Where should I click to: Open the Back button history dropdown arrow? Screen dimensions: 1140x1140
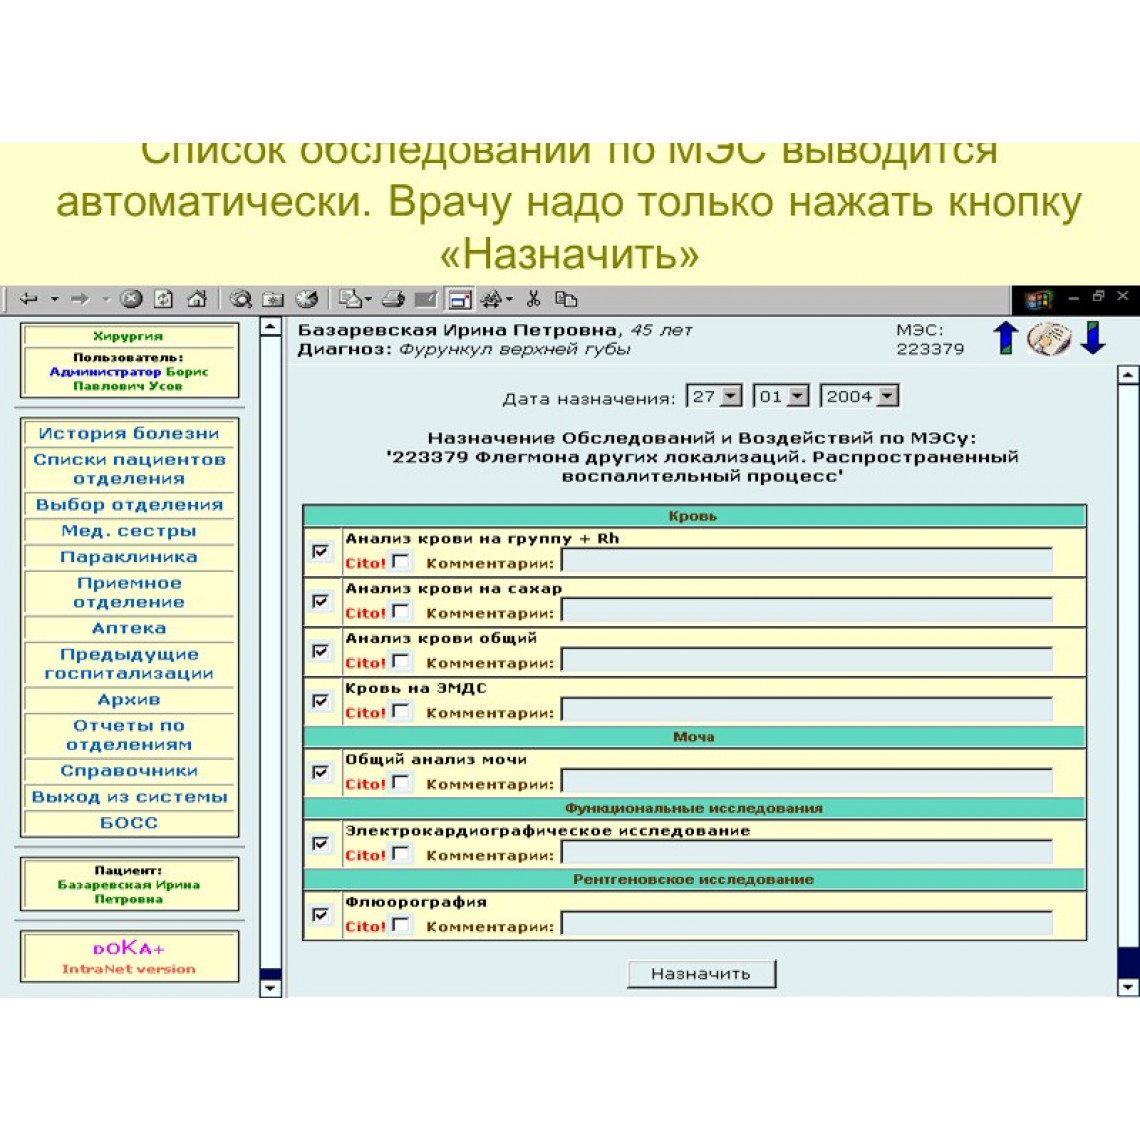point(55,299)
